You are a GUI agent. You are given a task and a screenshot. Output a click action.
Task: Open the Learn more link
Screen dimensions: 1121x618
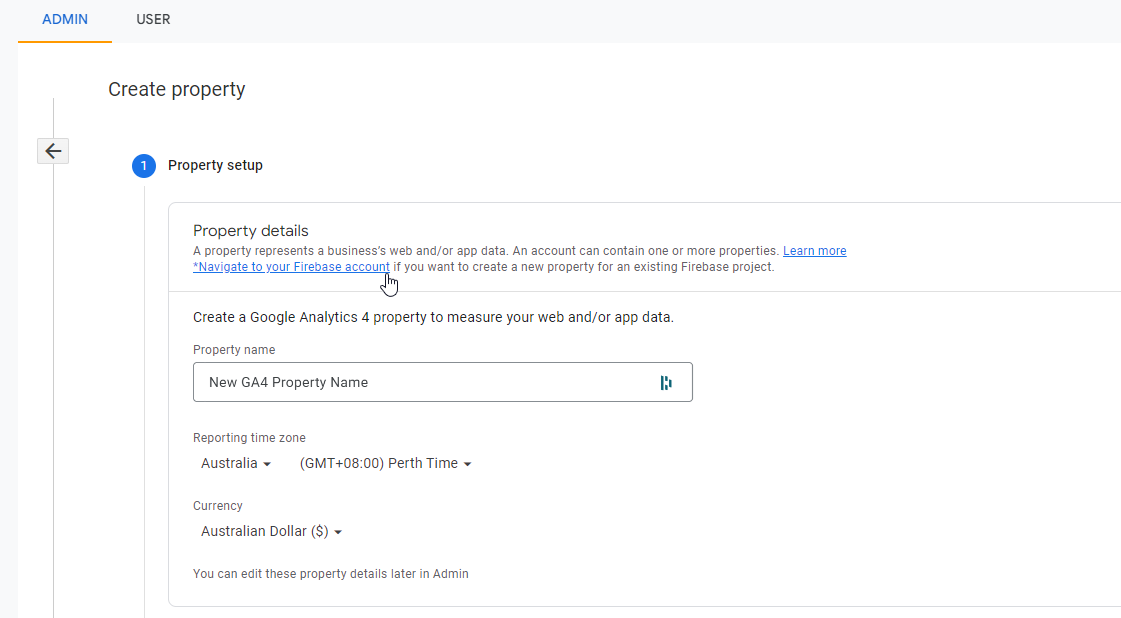coord(814,251)
